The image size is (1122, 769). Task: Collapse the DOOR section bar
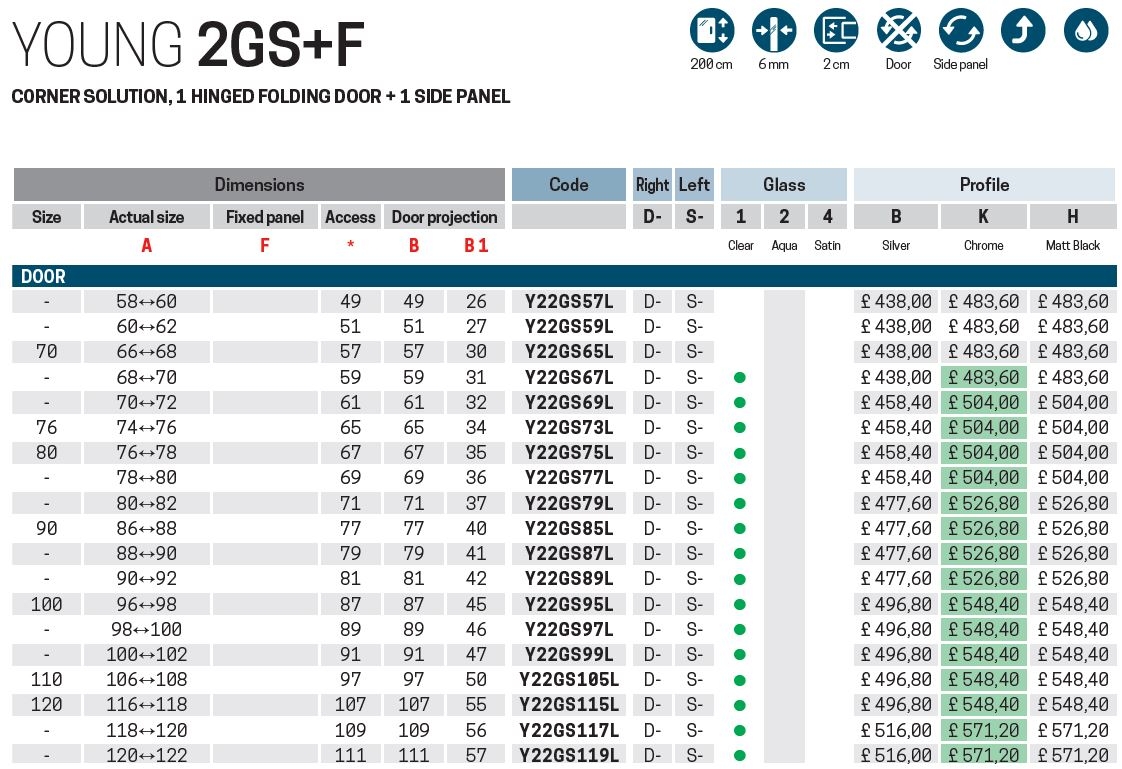564,277
